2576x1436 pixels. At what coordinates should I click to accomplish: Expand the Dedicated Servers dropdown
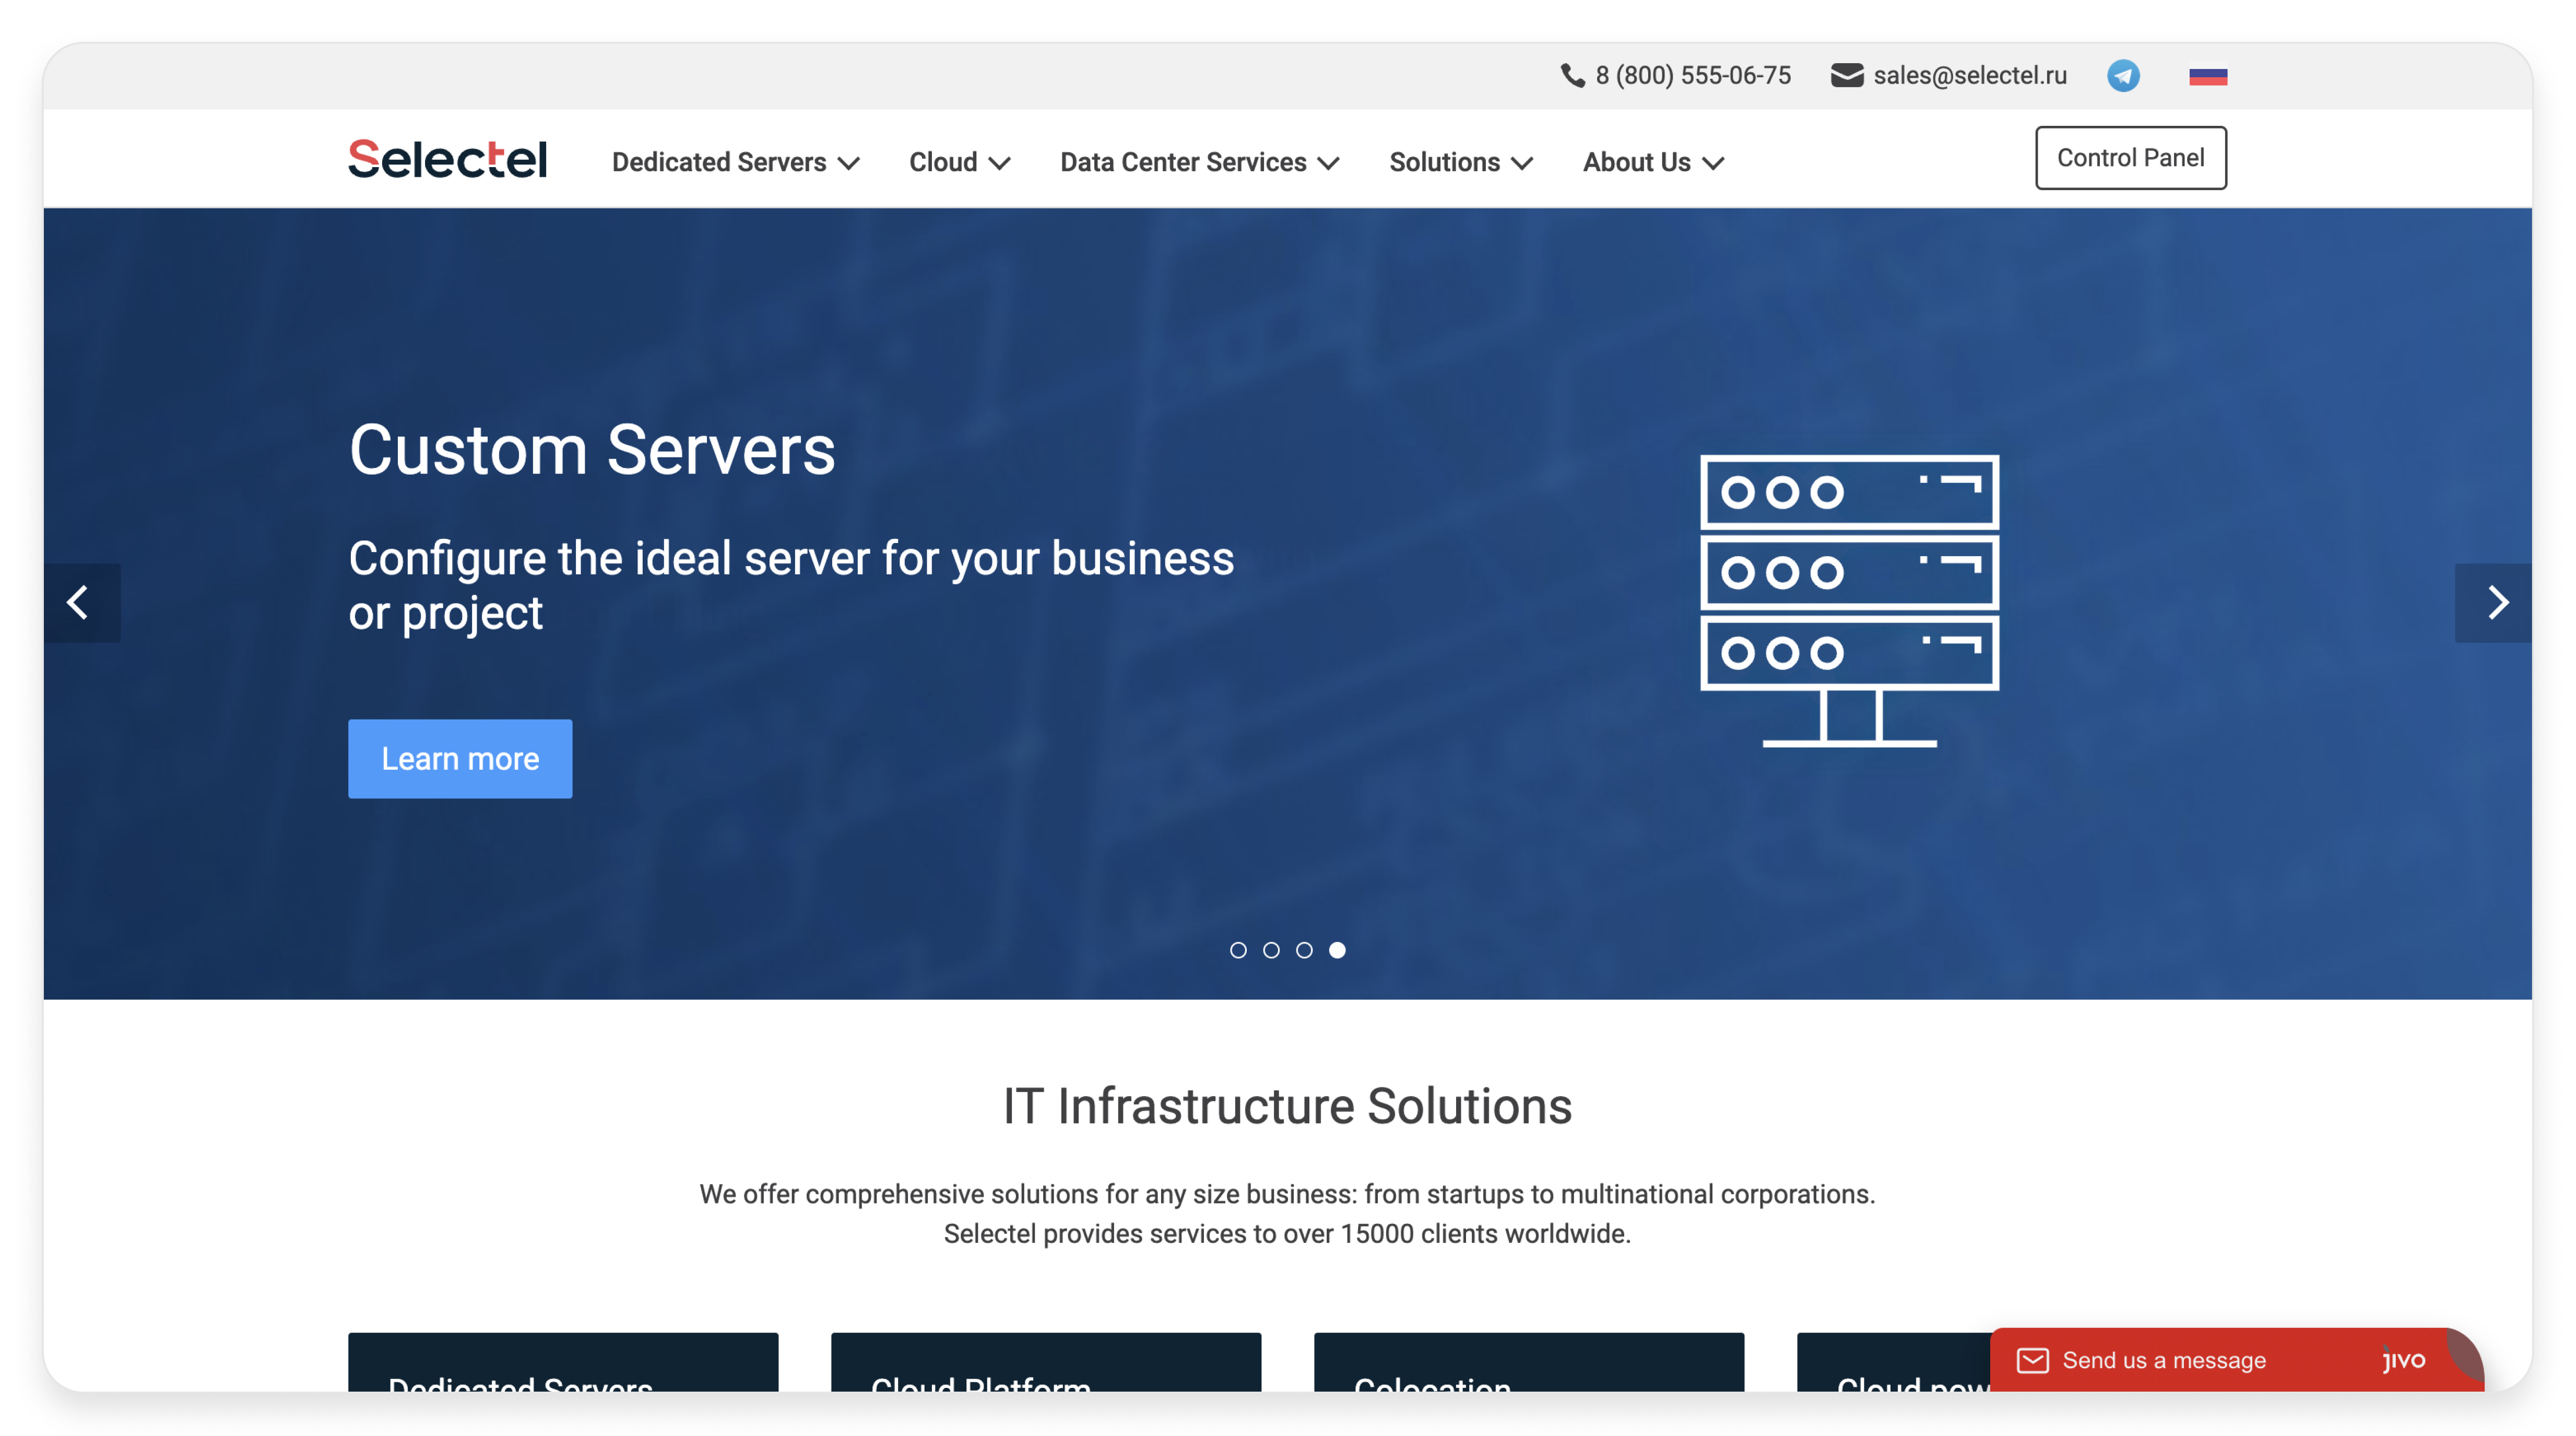pyautogui.click(x=735, y=162)
